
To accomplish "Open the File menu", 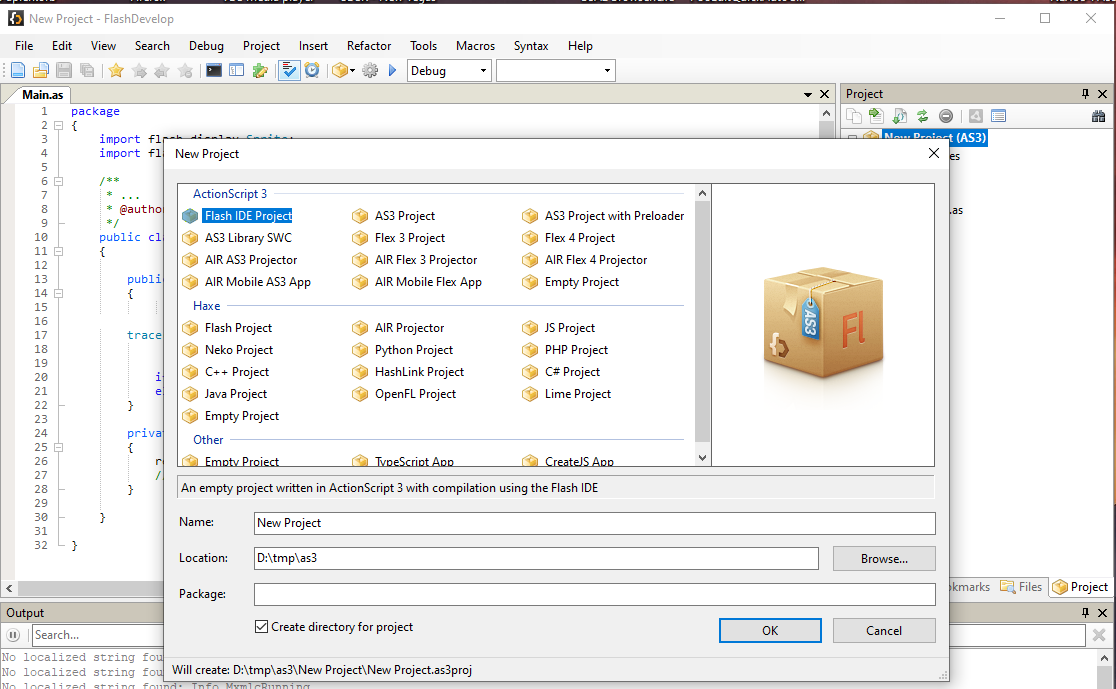I will coord(24,46).
